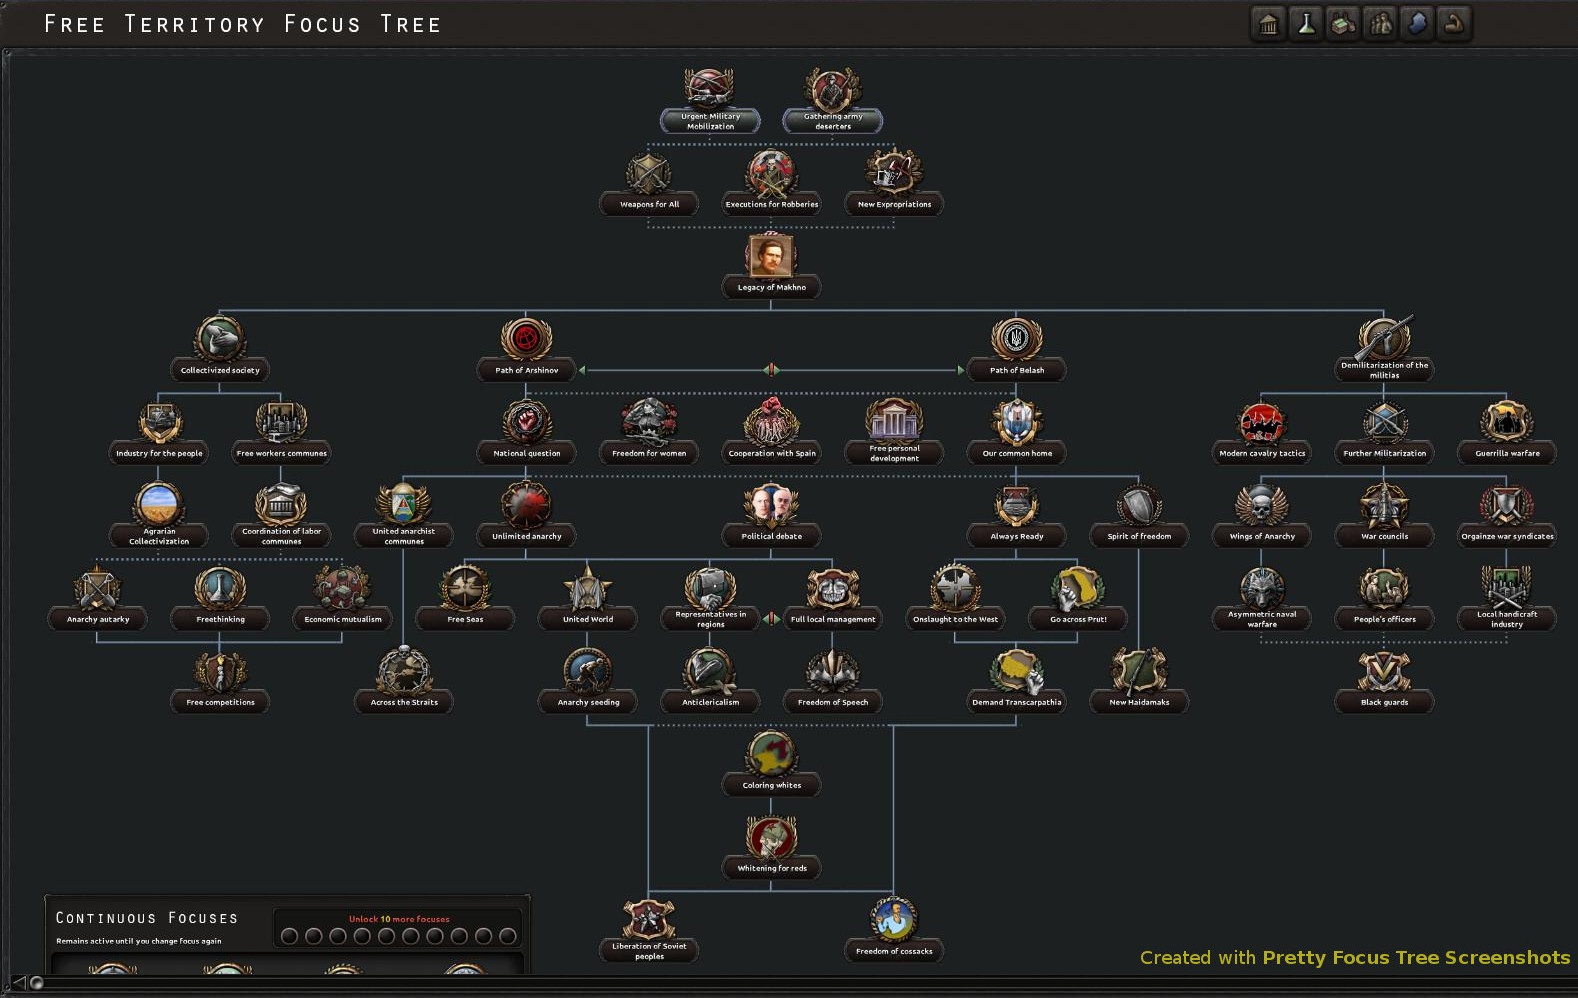Select the Urgent Military Mobilization focus
Screen dimensions: 1578x998
[x=710, y=101]
